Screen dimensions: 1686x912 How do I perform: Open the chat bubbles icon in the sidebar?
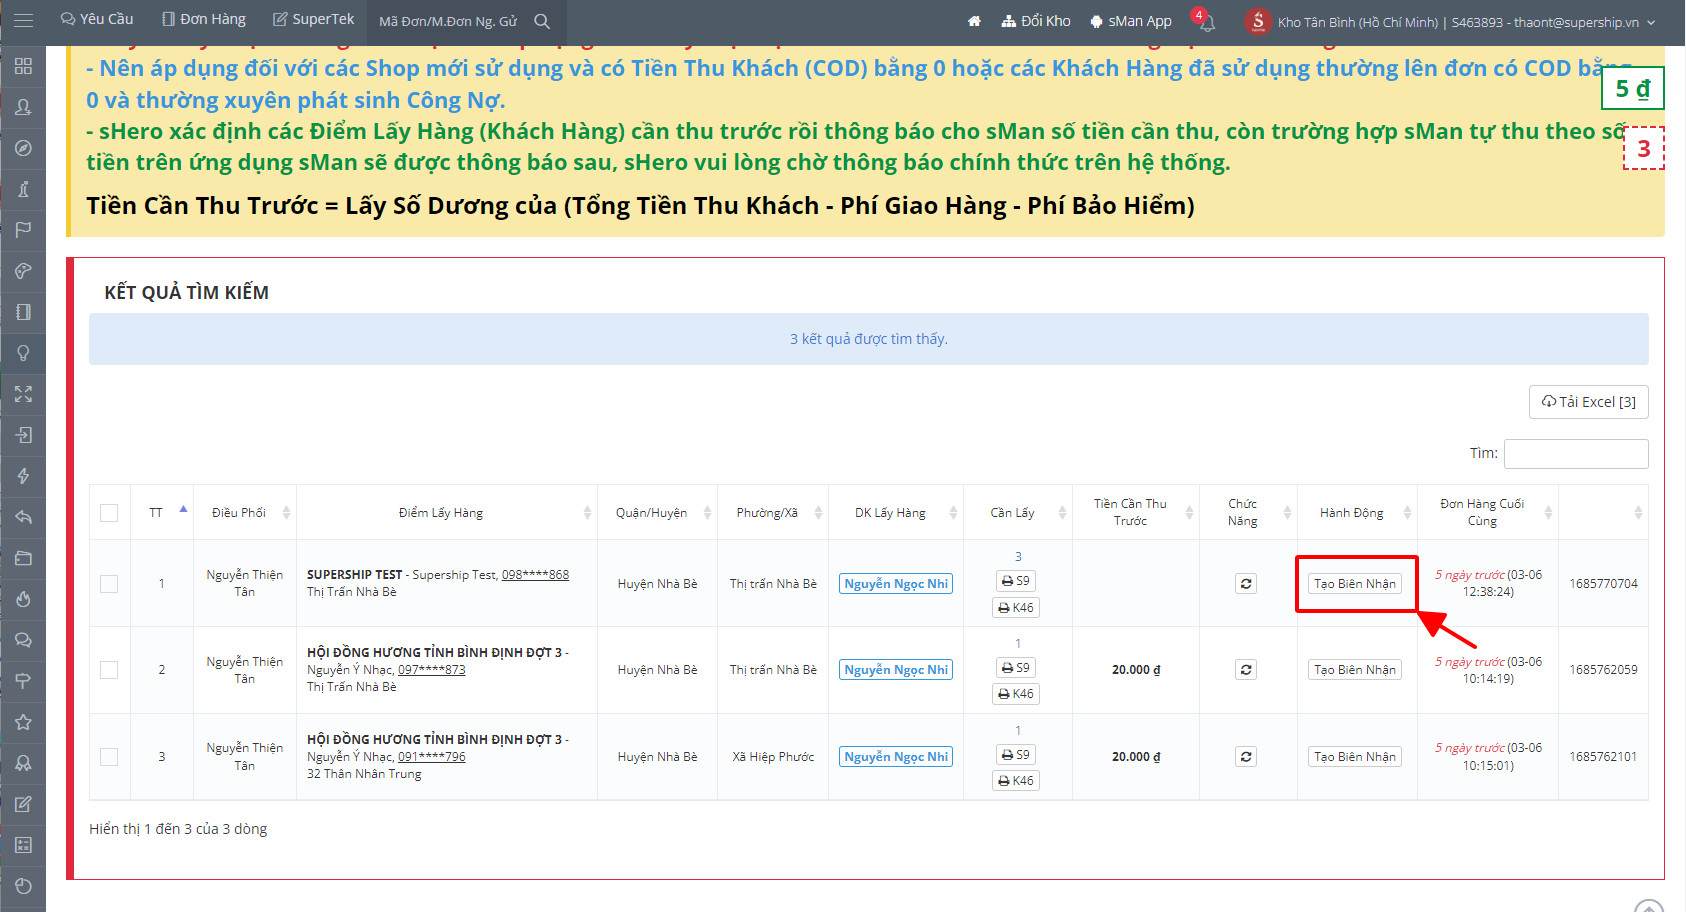pyautogui.click(x=23, y=640)
